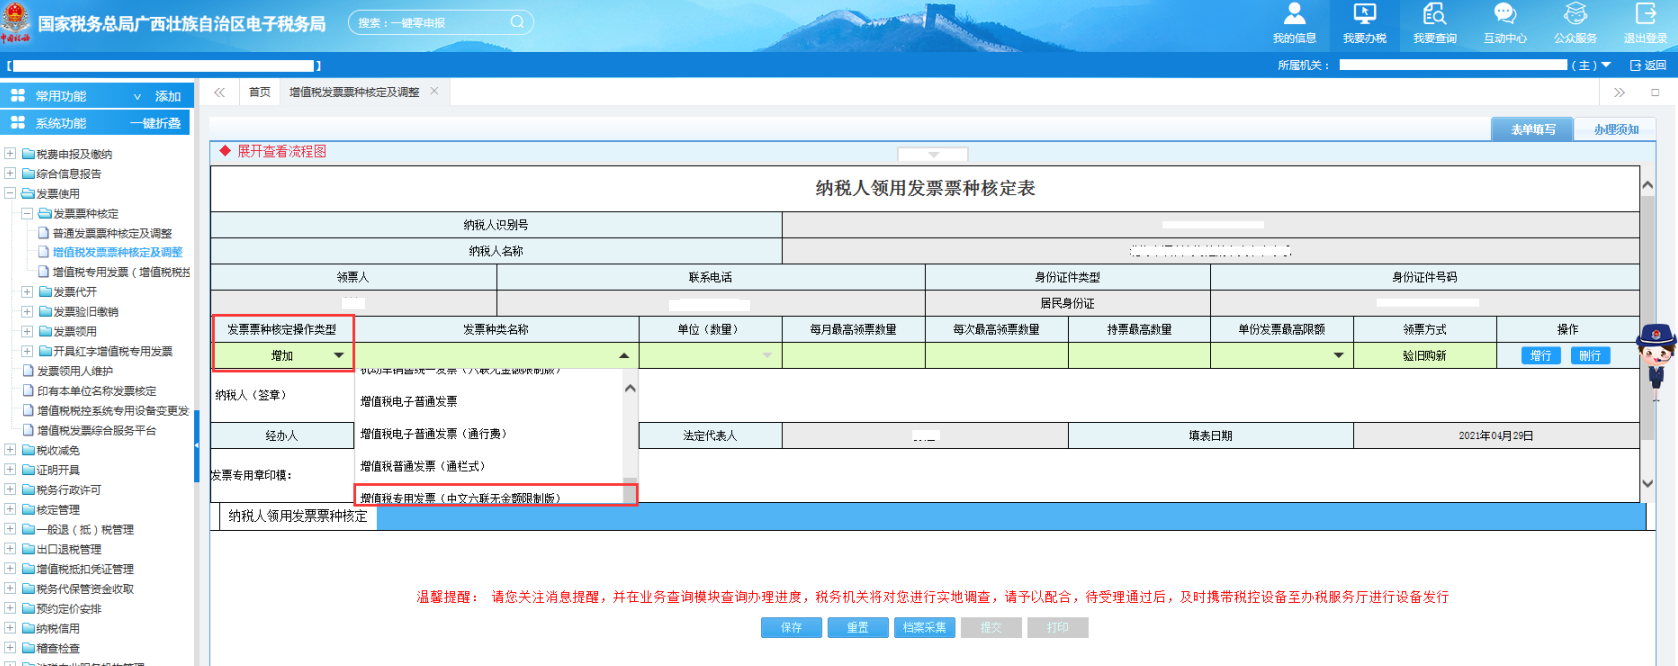Switch to the 办理须知 tab

coord(1615,130)
